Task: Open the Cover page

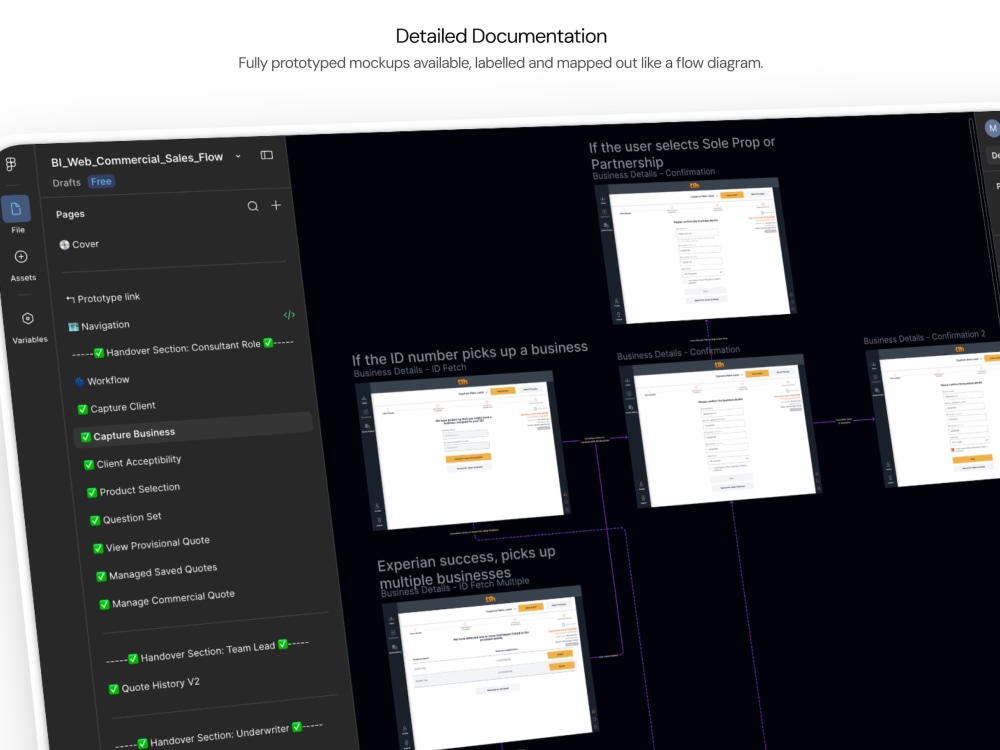Action: point(79,244)
